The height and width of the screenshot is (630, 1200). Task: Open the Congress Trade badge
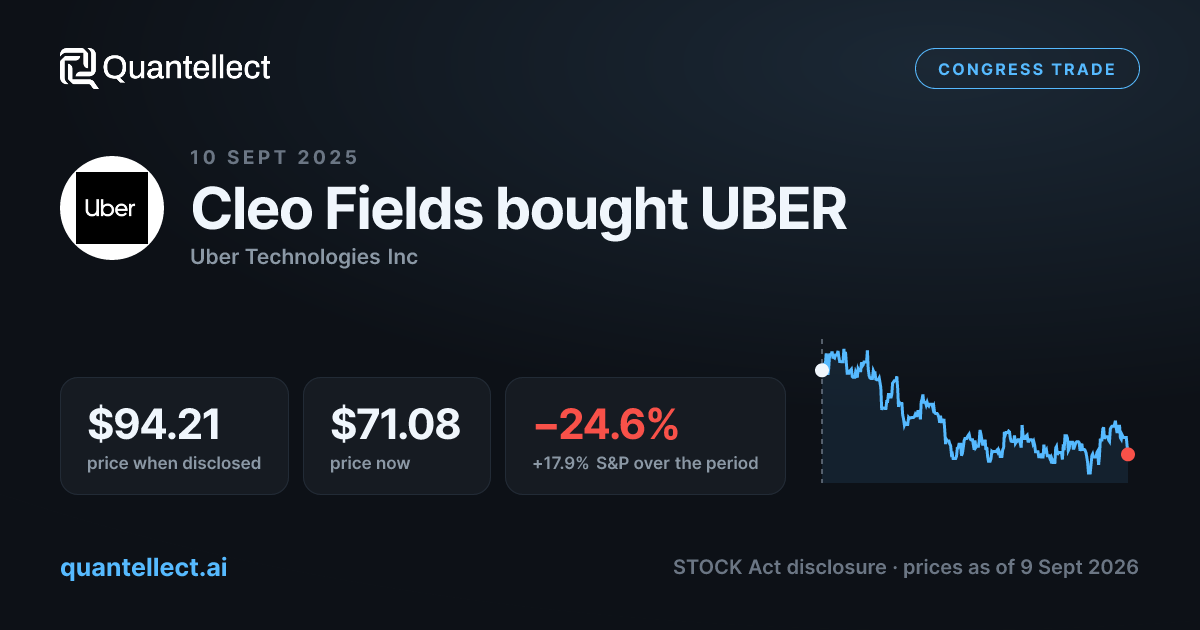[x=1027, y=69]
